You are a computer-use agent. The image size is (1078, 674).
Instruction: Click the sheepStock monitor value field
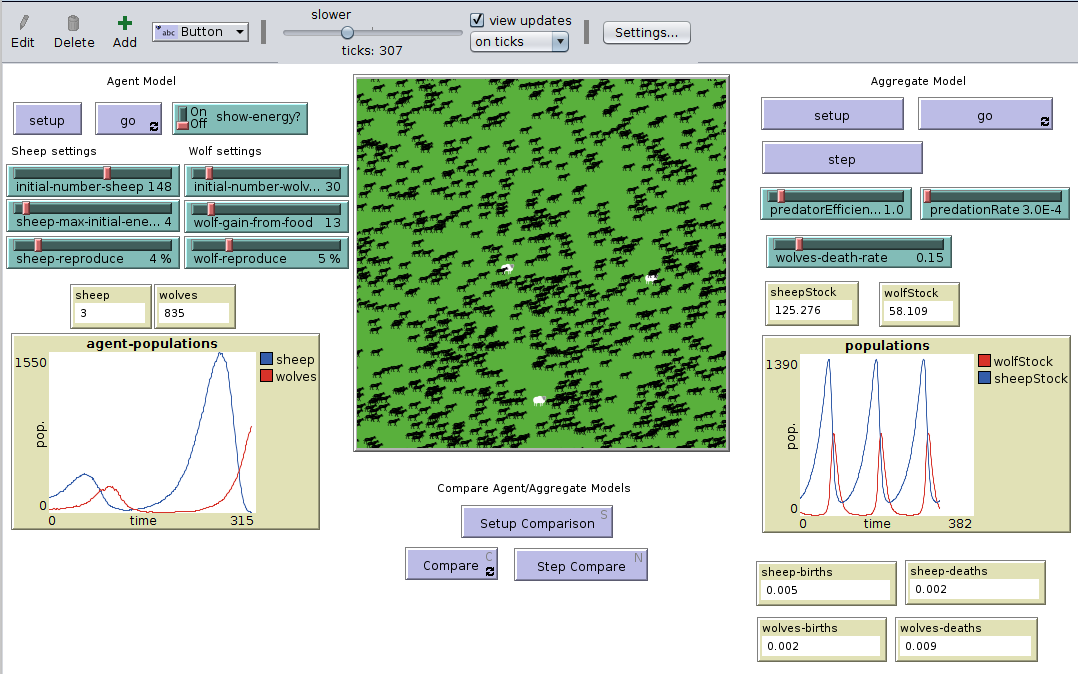811,310
